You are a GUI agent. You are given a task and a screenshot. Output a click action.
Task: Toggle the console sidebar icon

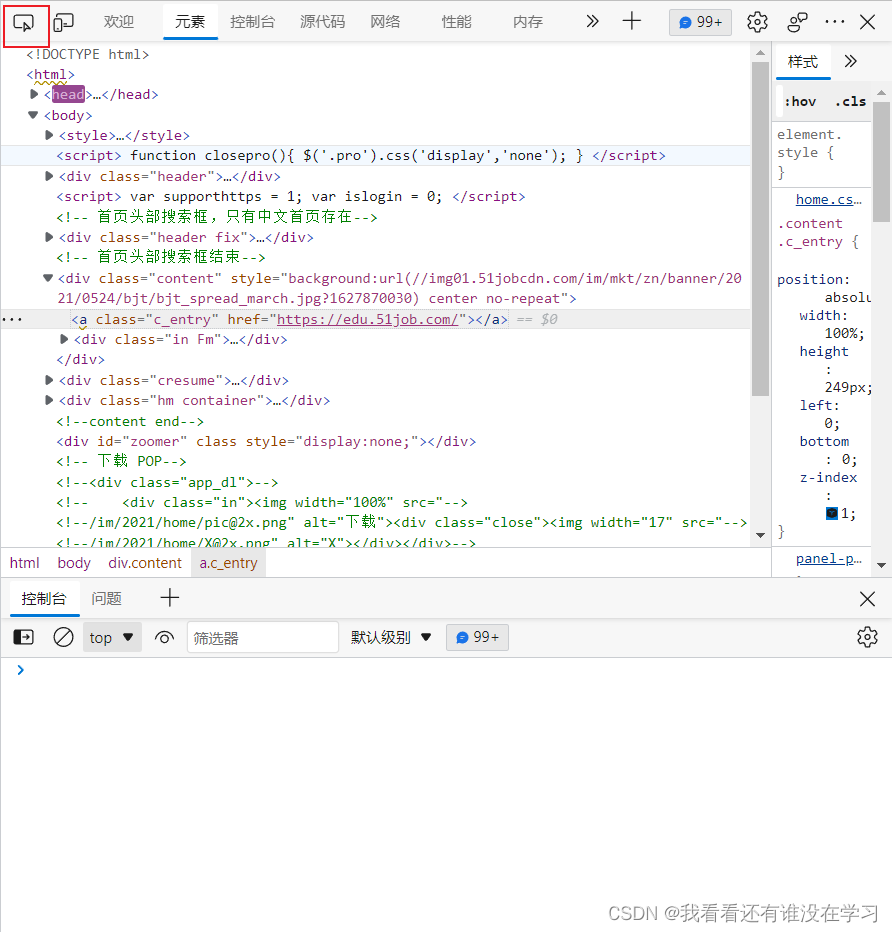pyautogui.click(x=24, y=637)
